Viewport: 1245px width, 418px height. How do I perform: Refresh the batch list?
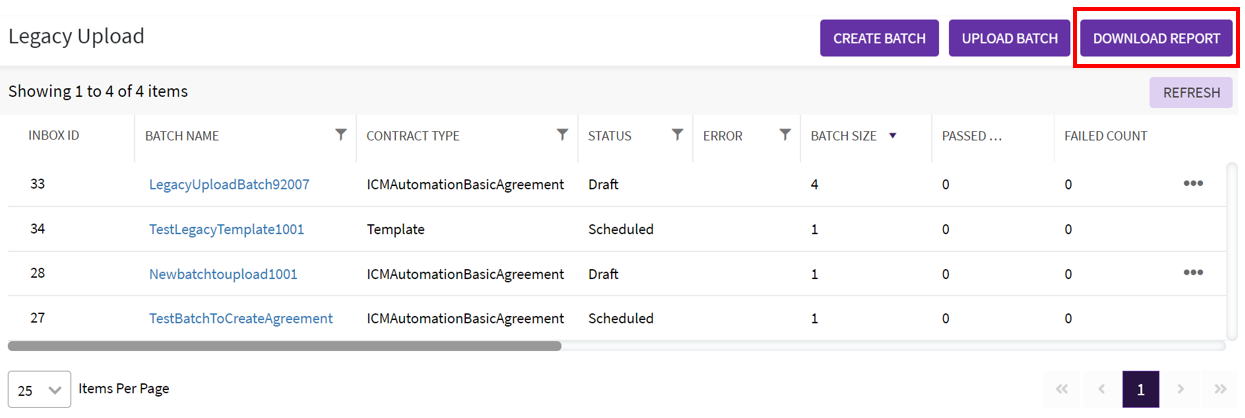point(1191,93)
